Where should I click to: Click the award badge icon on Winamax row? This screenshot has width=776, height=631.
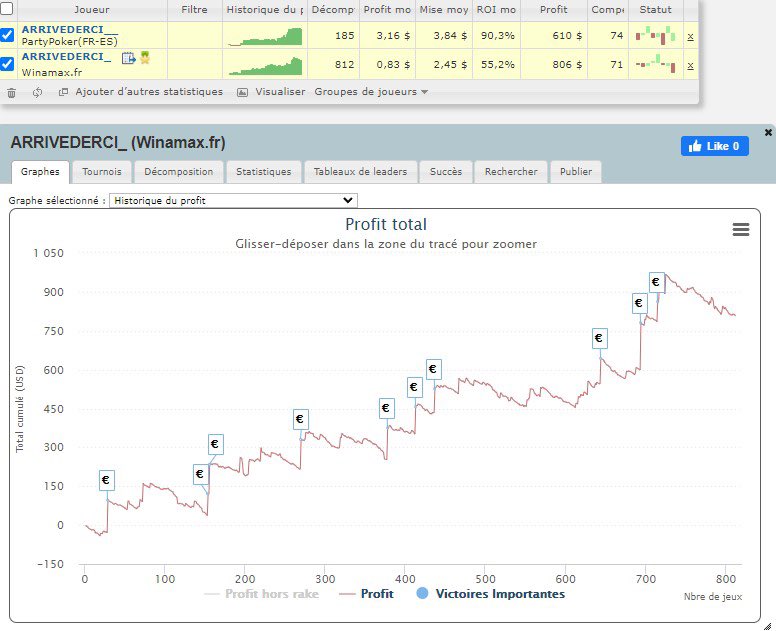pyautogui.click(x=145, y=57)
